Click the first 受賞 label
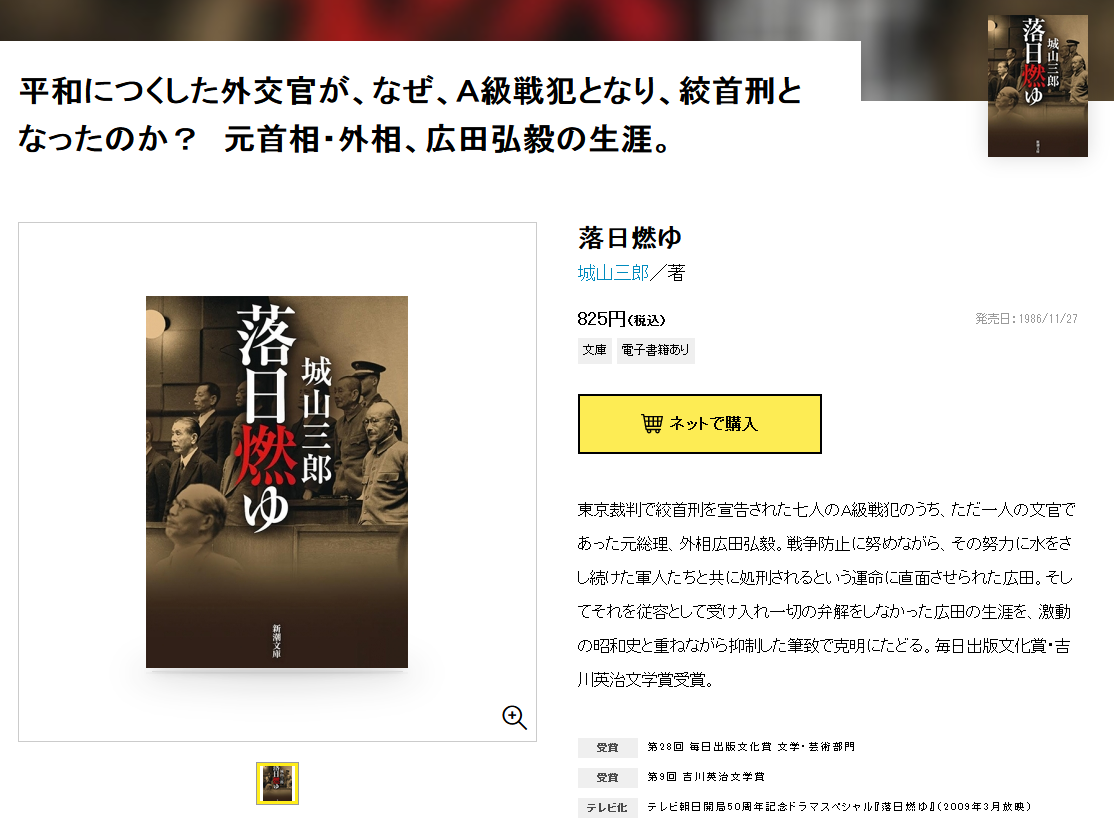The width and height of the screenshot is (1114, 836). coord(607,747)
